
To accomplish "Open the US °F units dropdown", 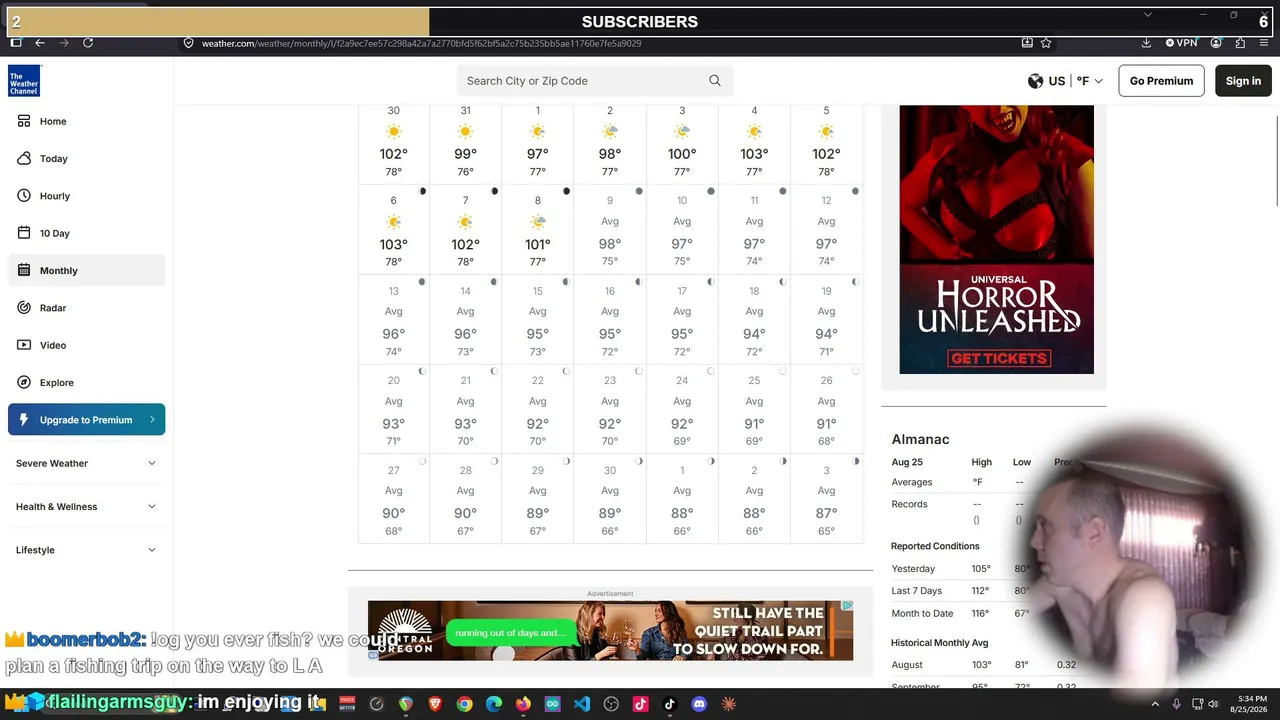I will click(1066, 81).
